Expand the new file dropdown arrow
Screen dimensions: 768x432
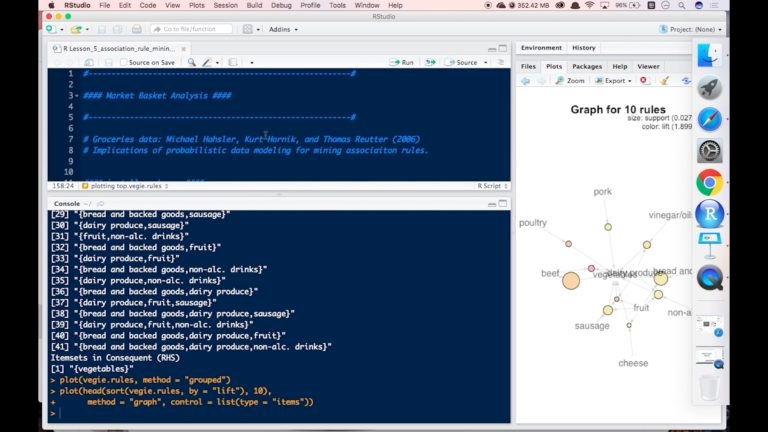pyautogui.click(x=62, y=30)
